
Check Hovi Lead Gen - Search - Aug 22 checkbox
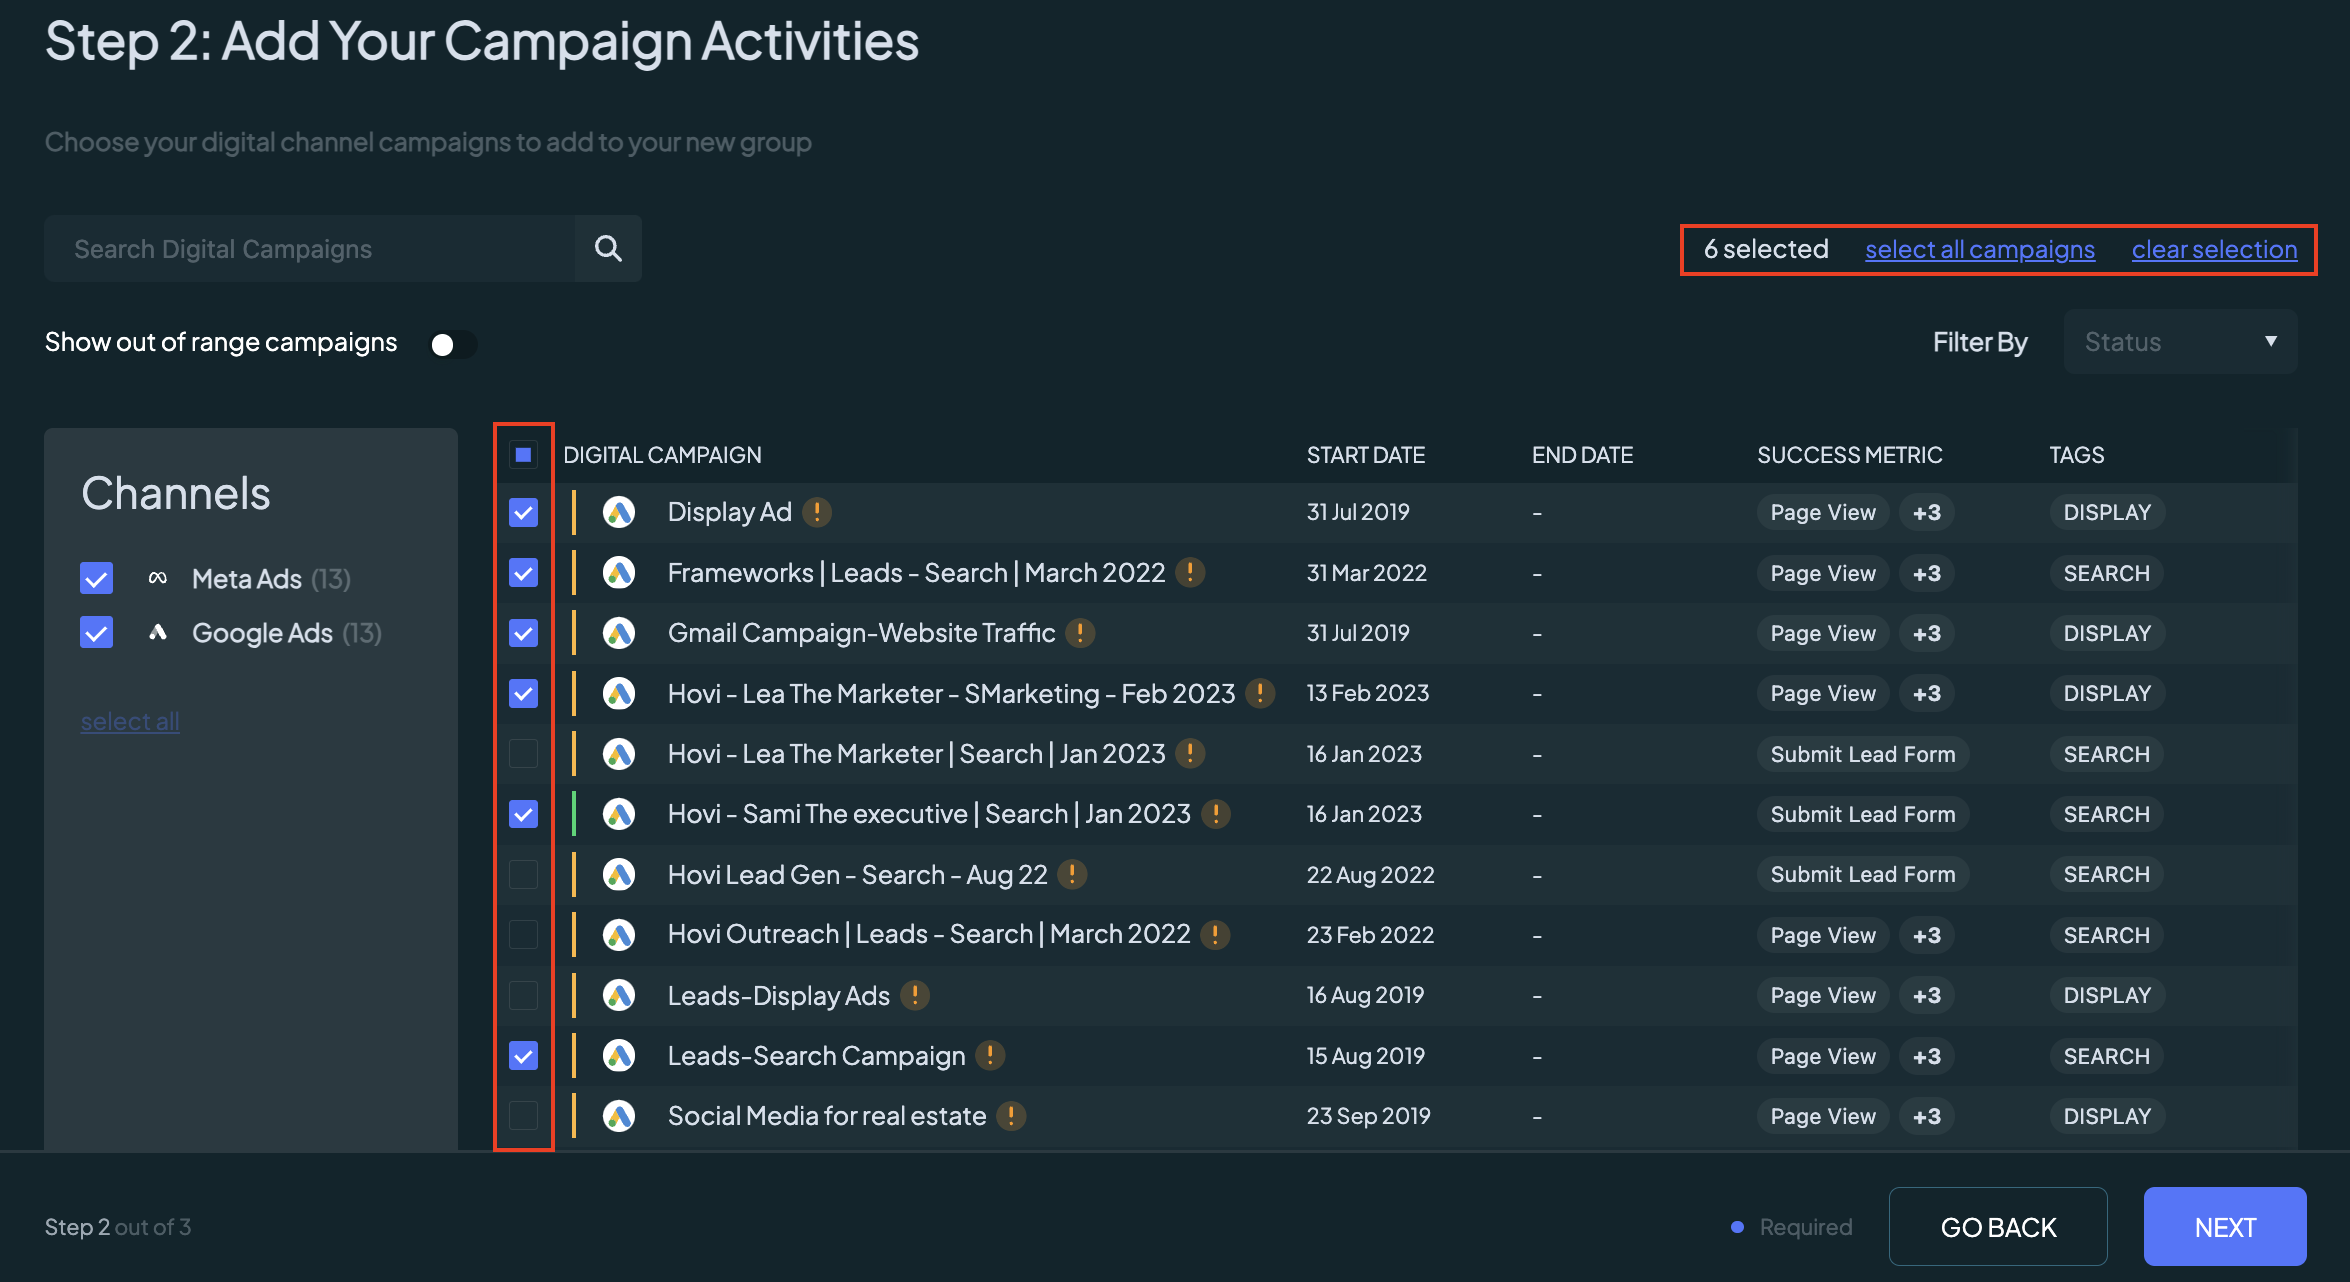523,874
